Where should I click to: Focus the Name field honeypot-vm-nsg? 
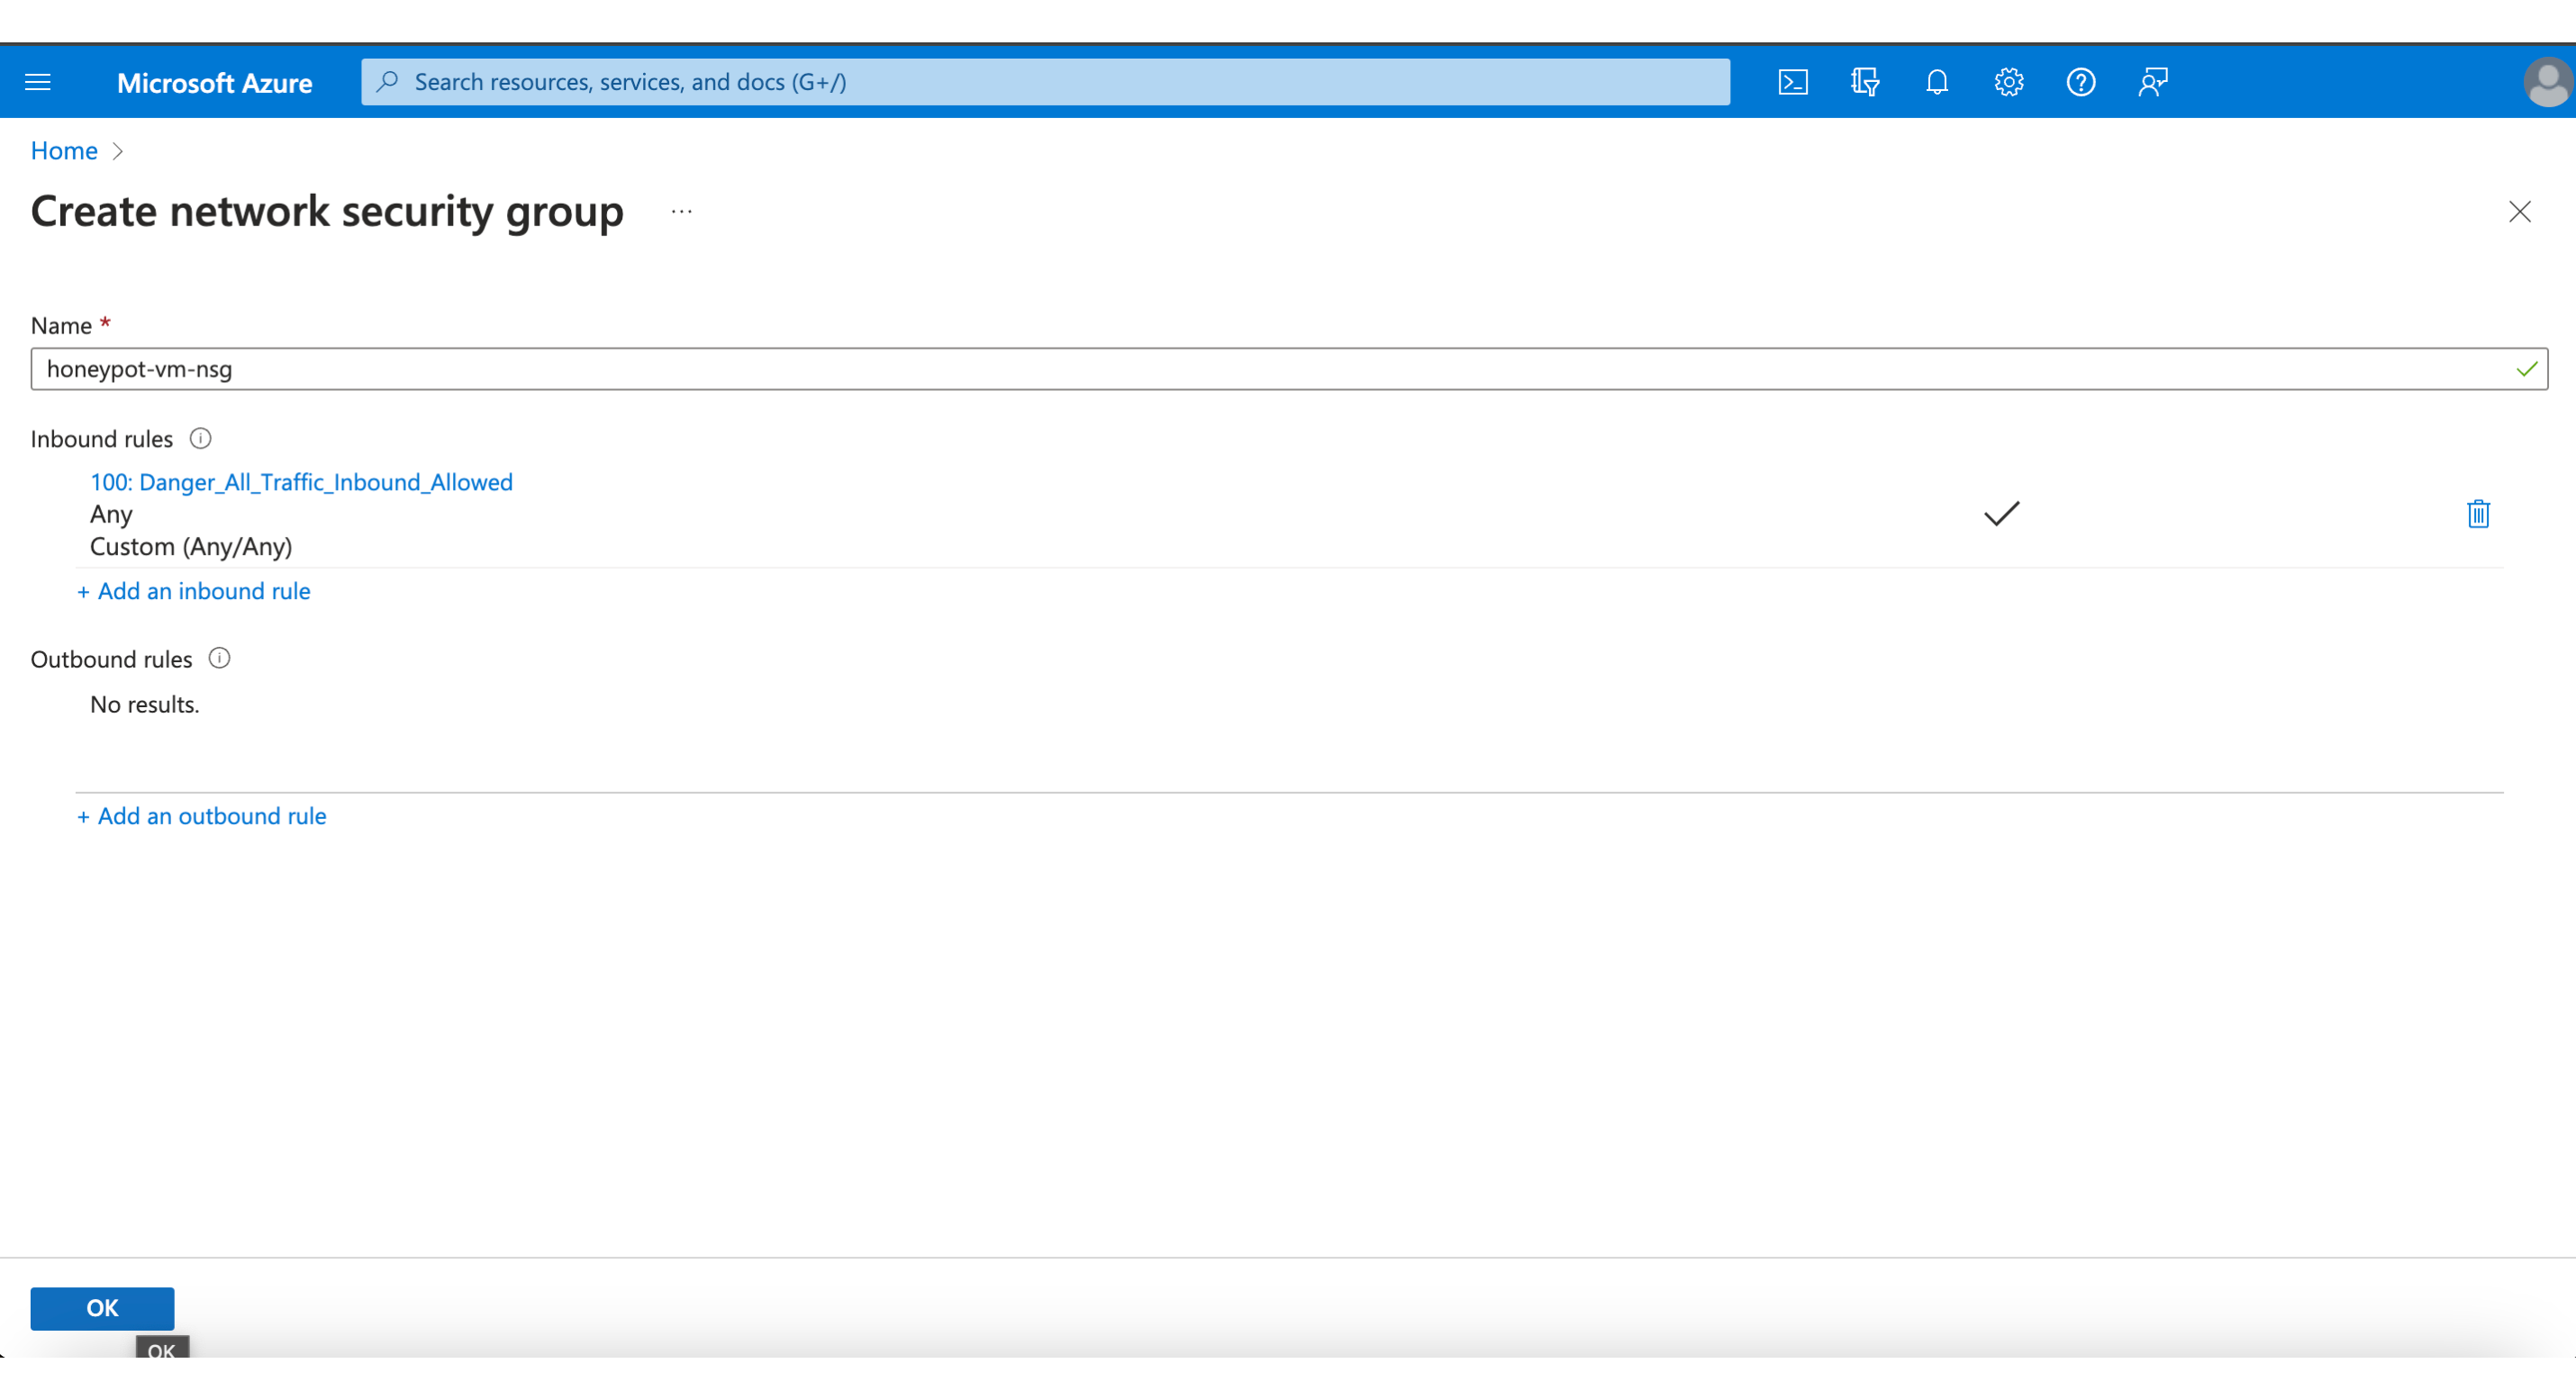pyautogui.click(x=1270, y=369)
